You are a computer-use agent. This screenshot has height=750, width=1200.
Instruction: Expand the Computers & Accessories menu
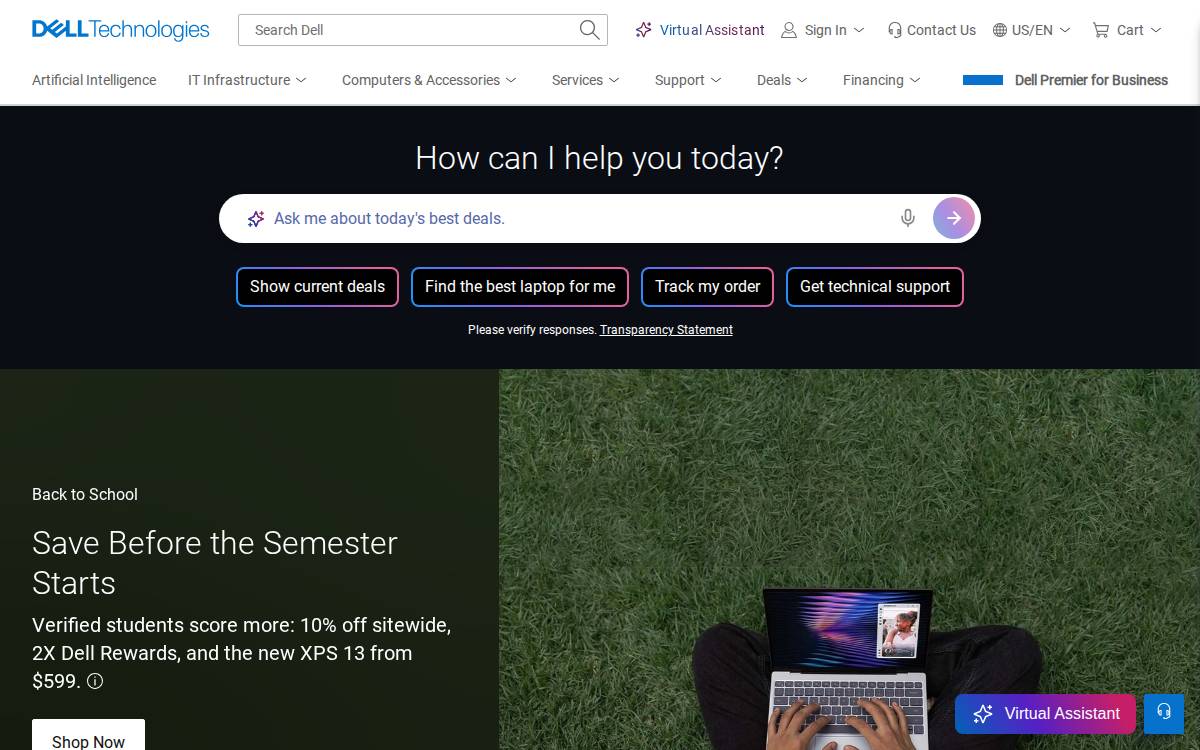point(429,80)
